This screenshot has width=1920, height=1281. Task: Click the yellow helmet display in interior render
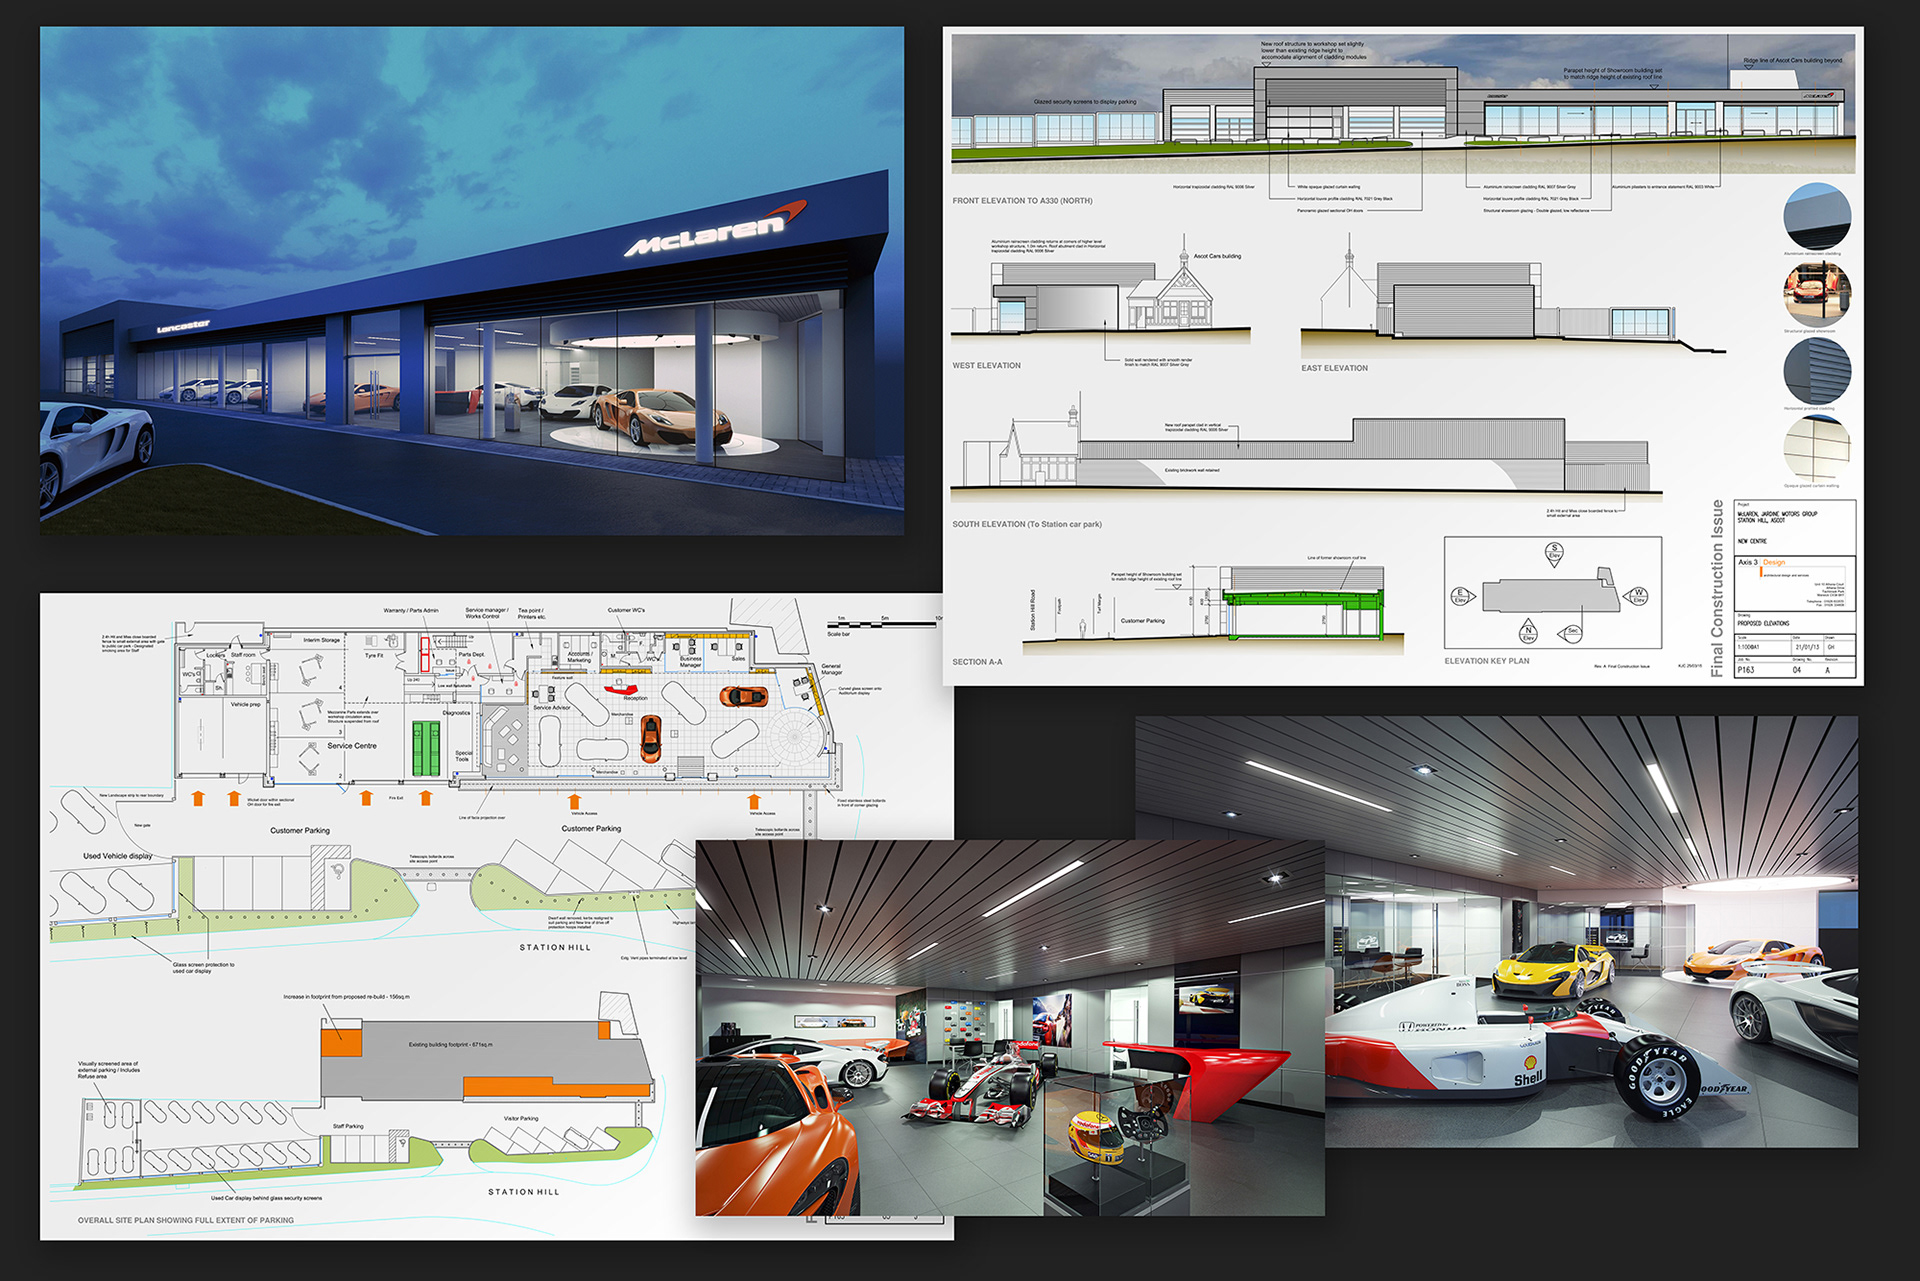(x=1097, y=1138)
